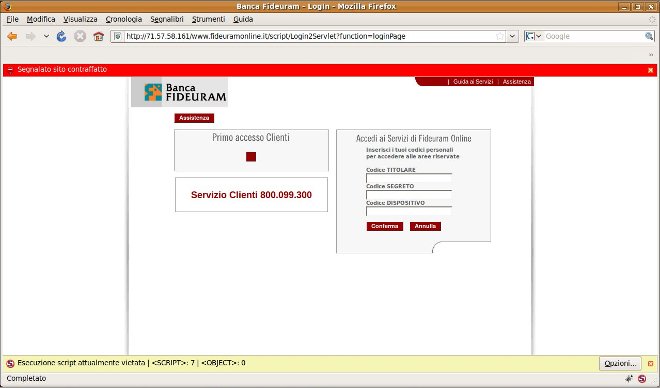Screen dimensions: 660x388
Task: Click the Completato status bar text
Action: [x=26, y=379]
